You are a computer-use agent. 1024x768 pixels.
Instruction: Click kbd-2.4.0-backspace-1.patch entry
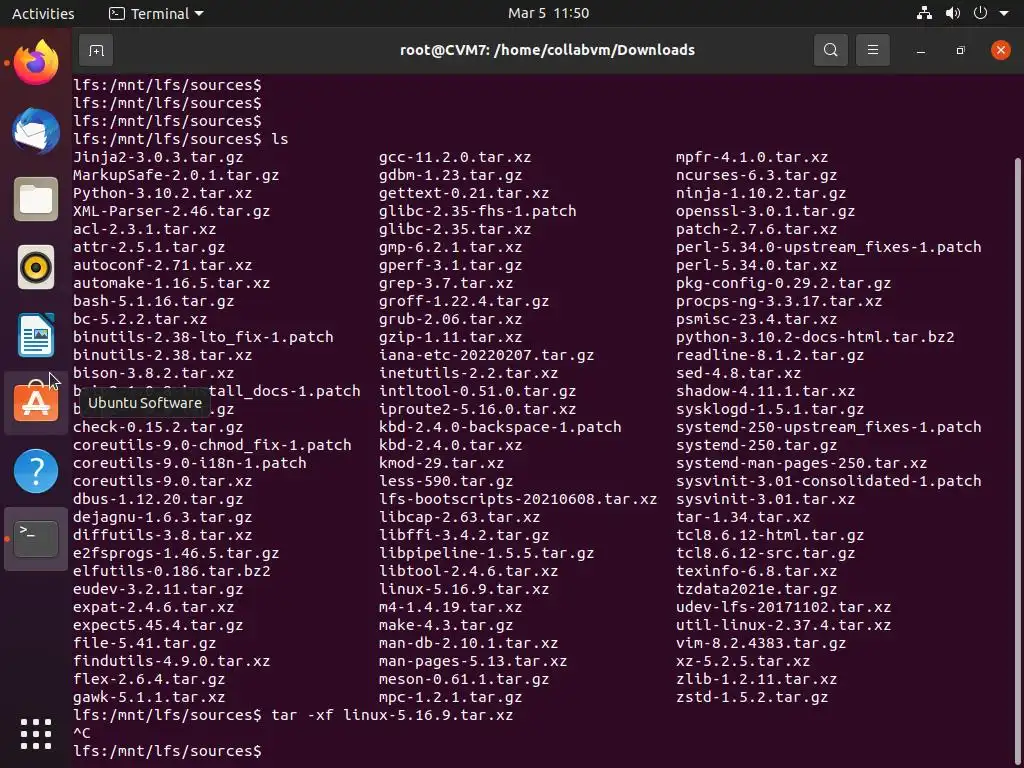[500, 428]
